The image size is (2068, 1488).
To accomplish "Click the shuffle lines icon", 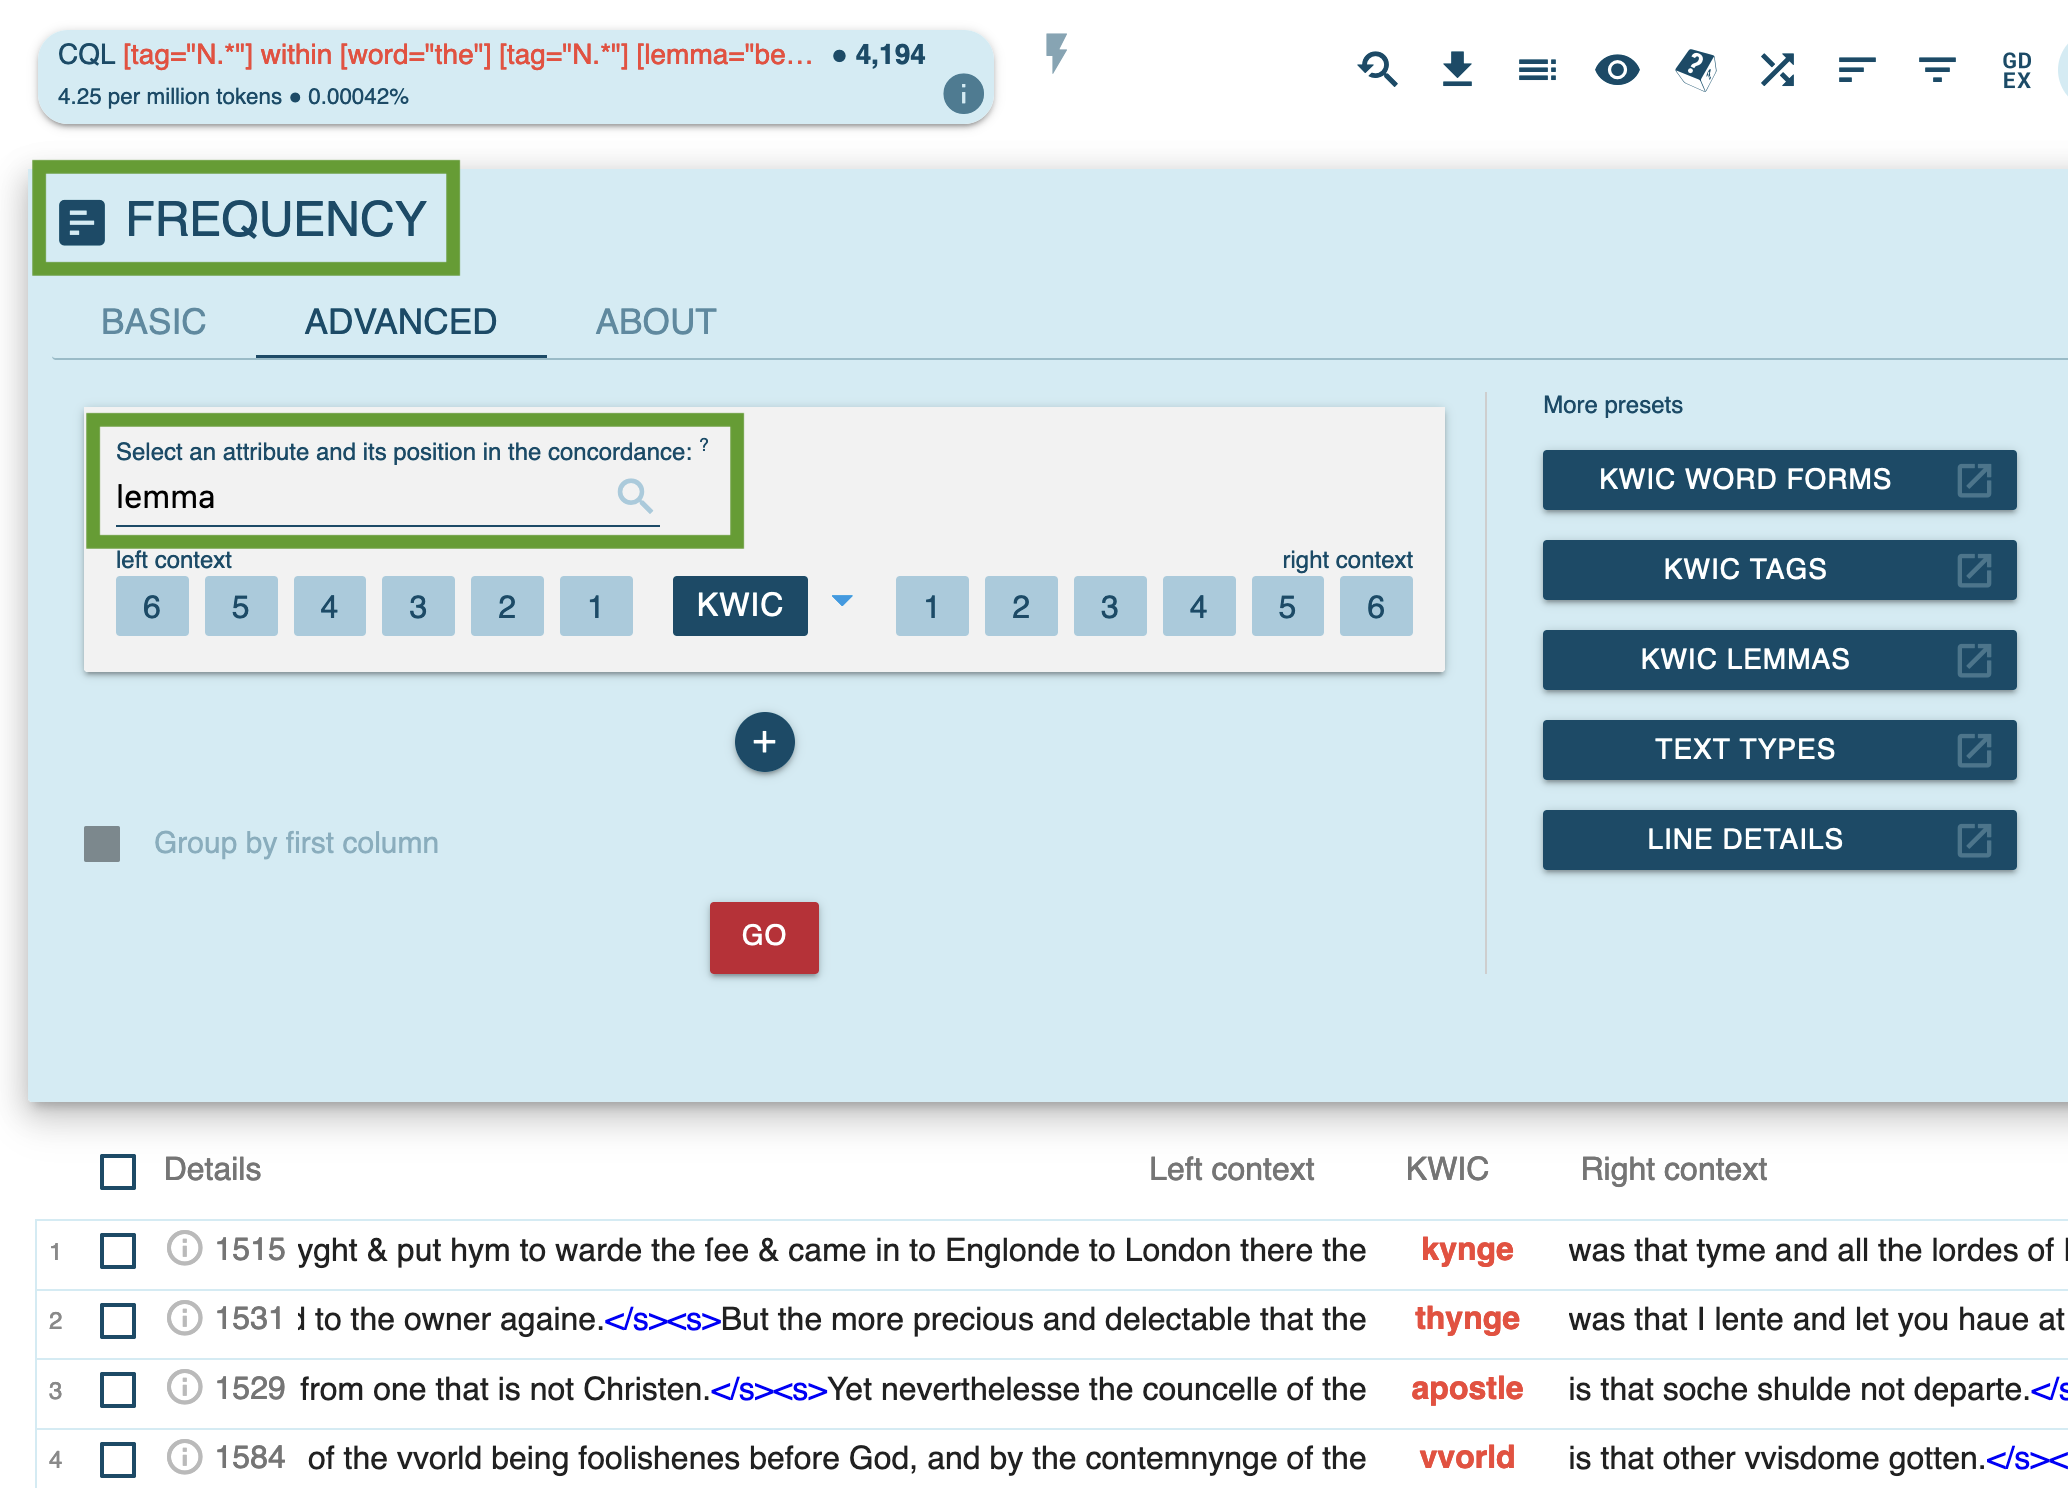I will 1777,70.
